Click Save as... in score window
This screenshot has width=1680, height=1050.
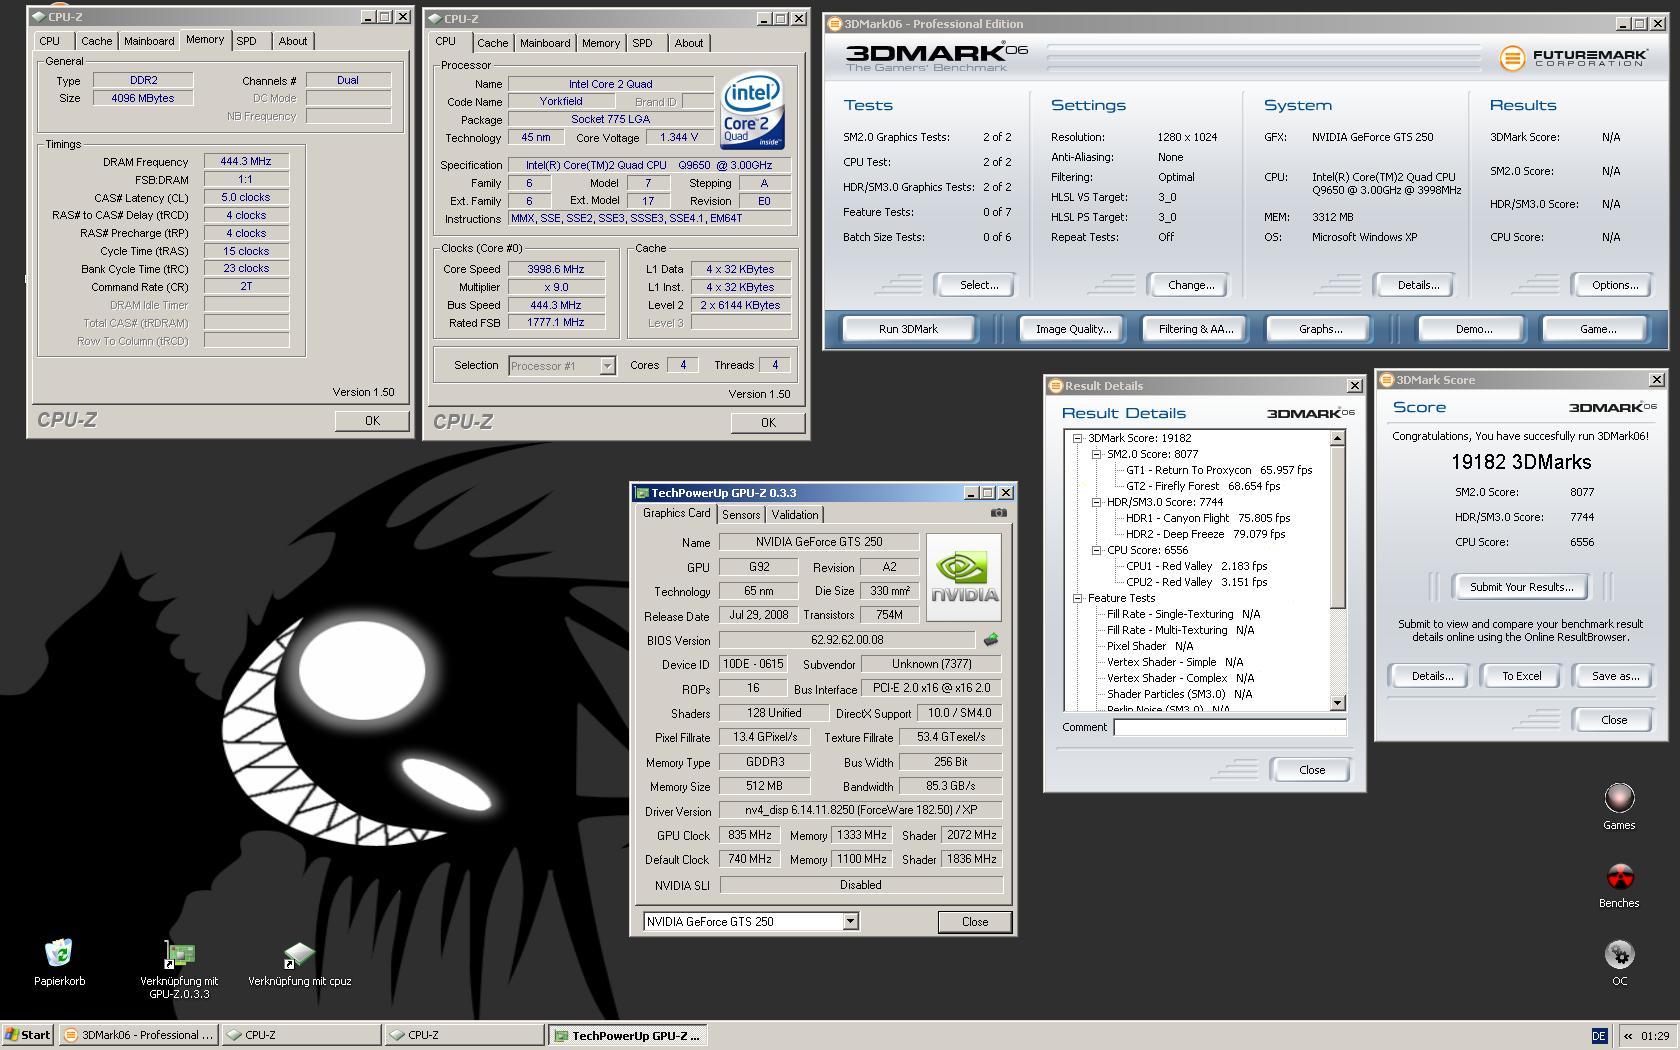click(x=1615, y=676)
